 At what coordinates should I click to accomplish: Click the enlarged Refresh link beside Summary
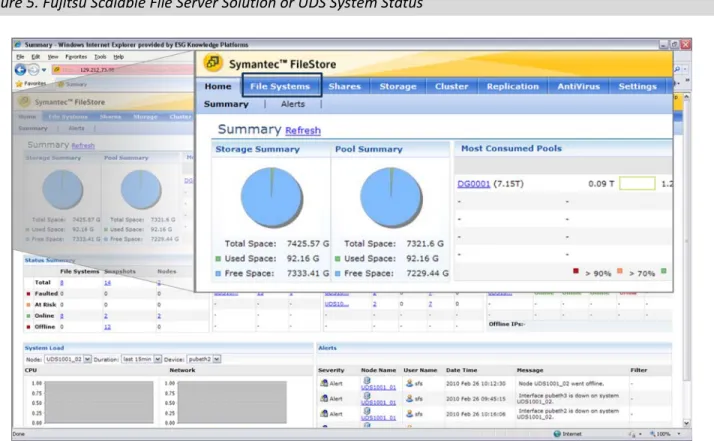303,130
